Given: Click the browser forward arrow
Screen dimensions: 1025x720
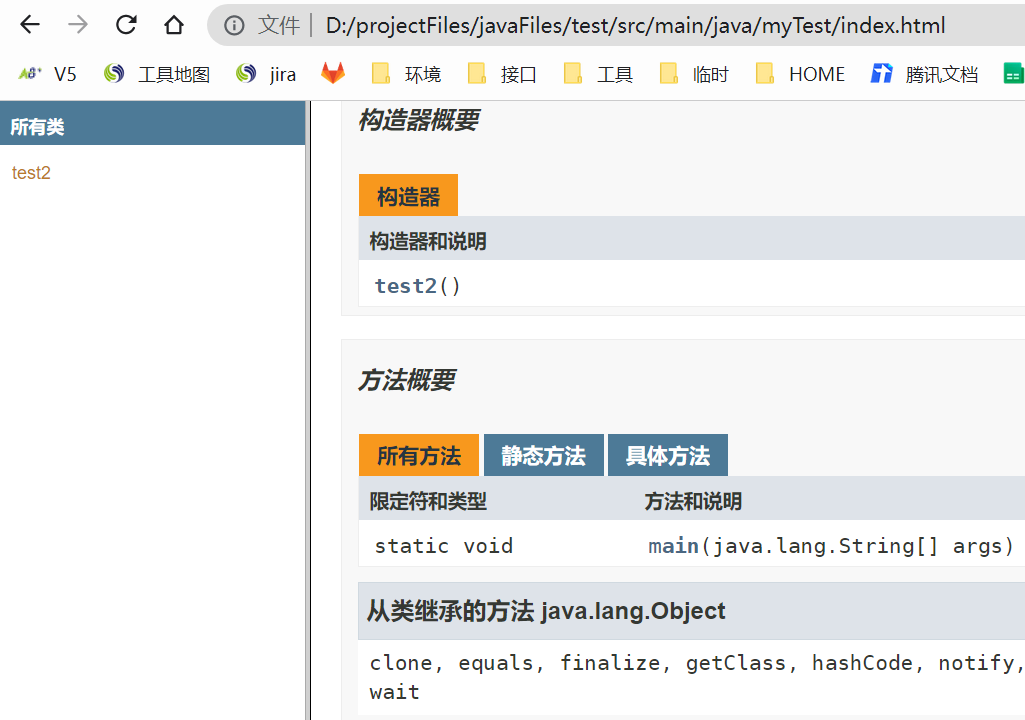Looking at the screenshot, I should (x=78, y=25).
